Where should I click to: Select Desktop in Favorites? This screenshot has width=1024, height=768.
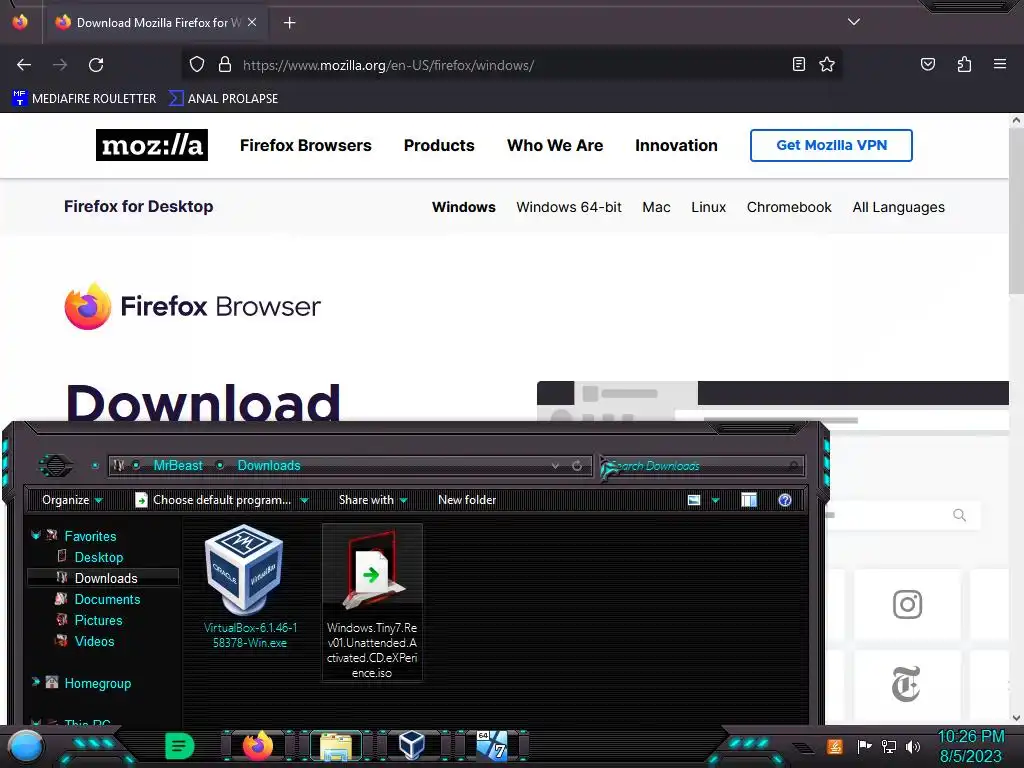pos(99,557)
